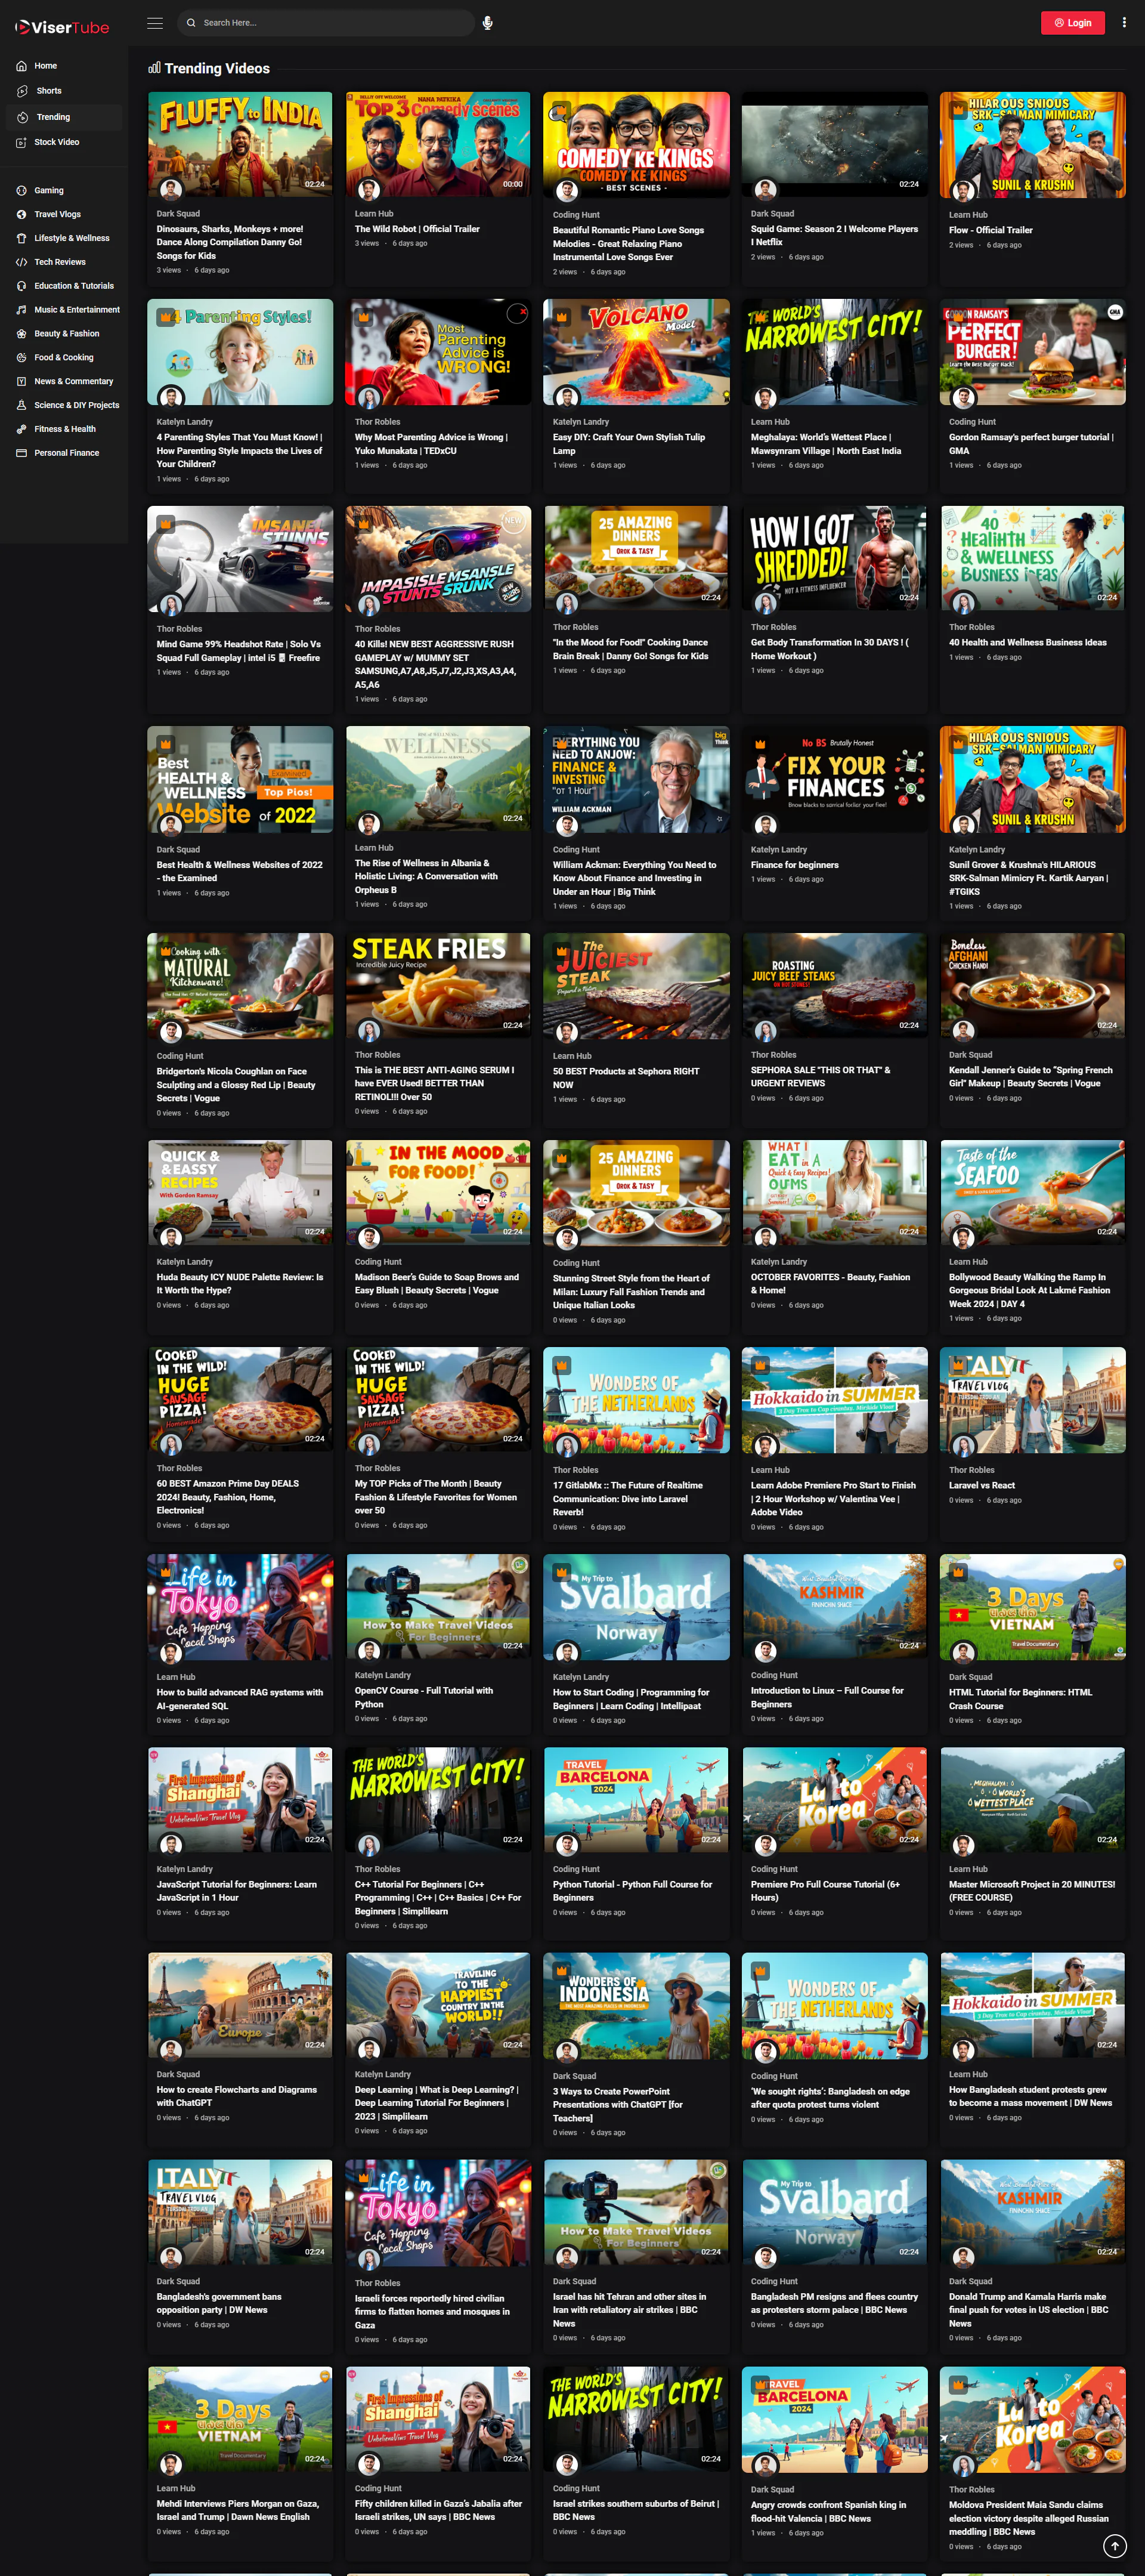Go to the Home page
Screen dimensions: 1145x2576
[45, 66]
